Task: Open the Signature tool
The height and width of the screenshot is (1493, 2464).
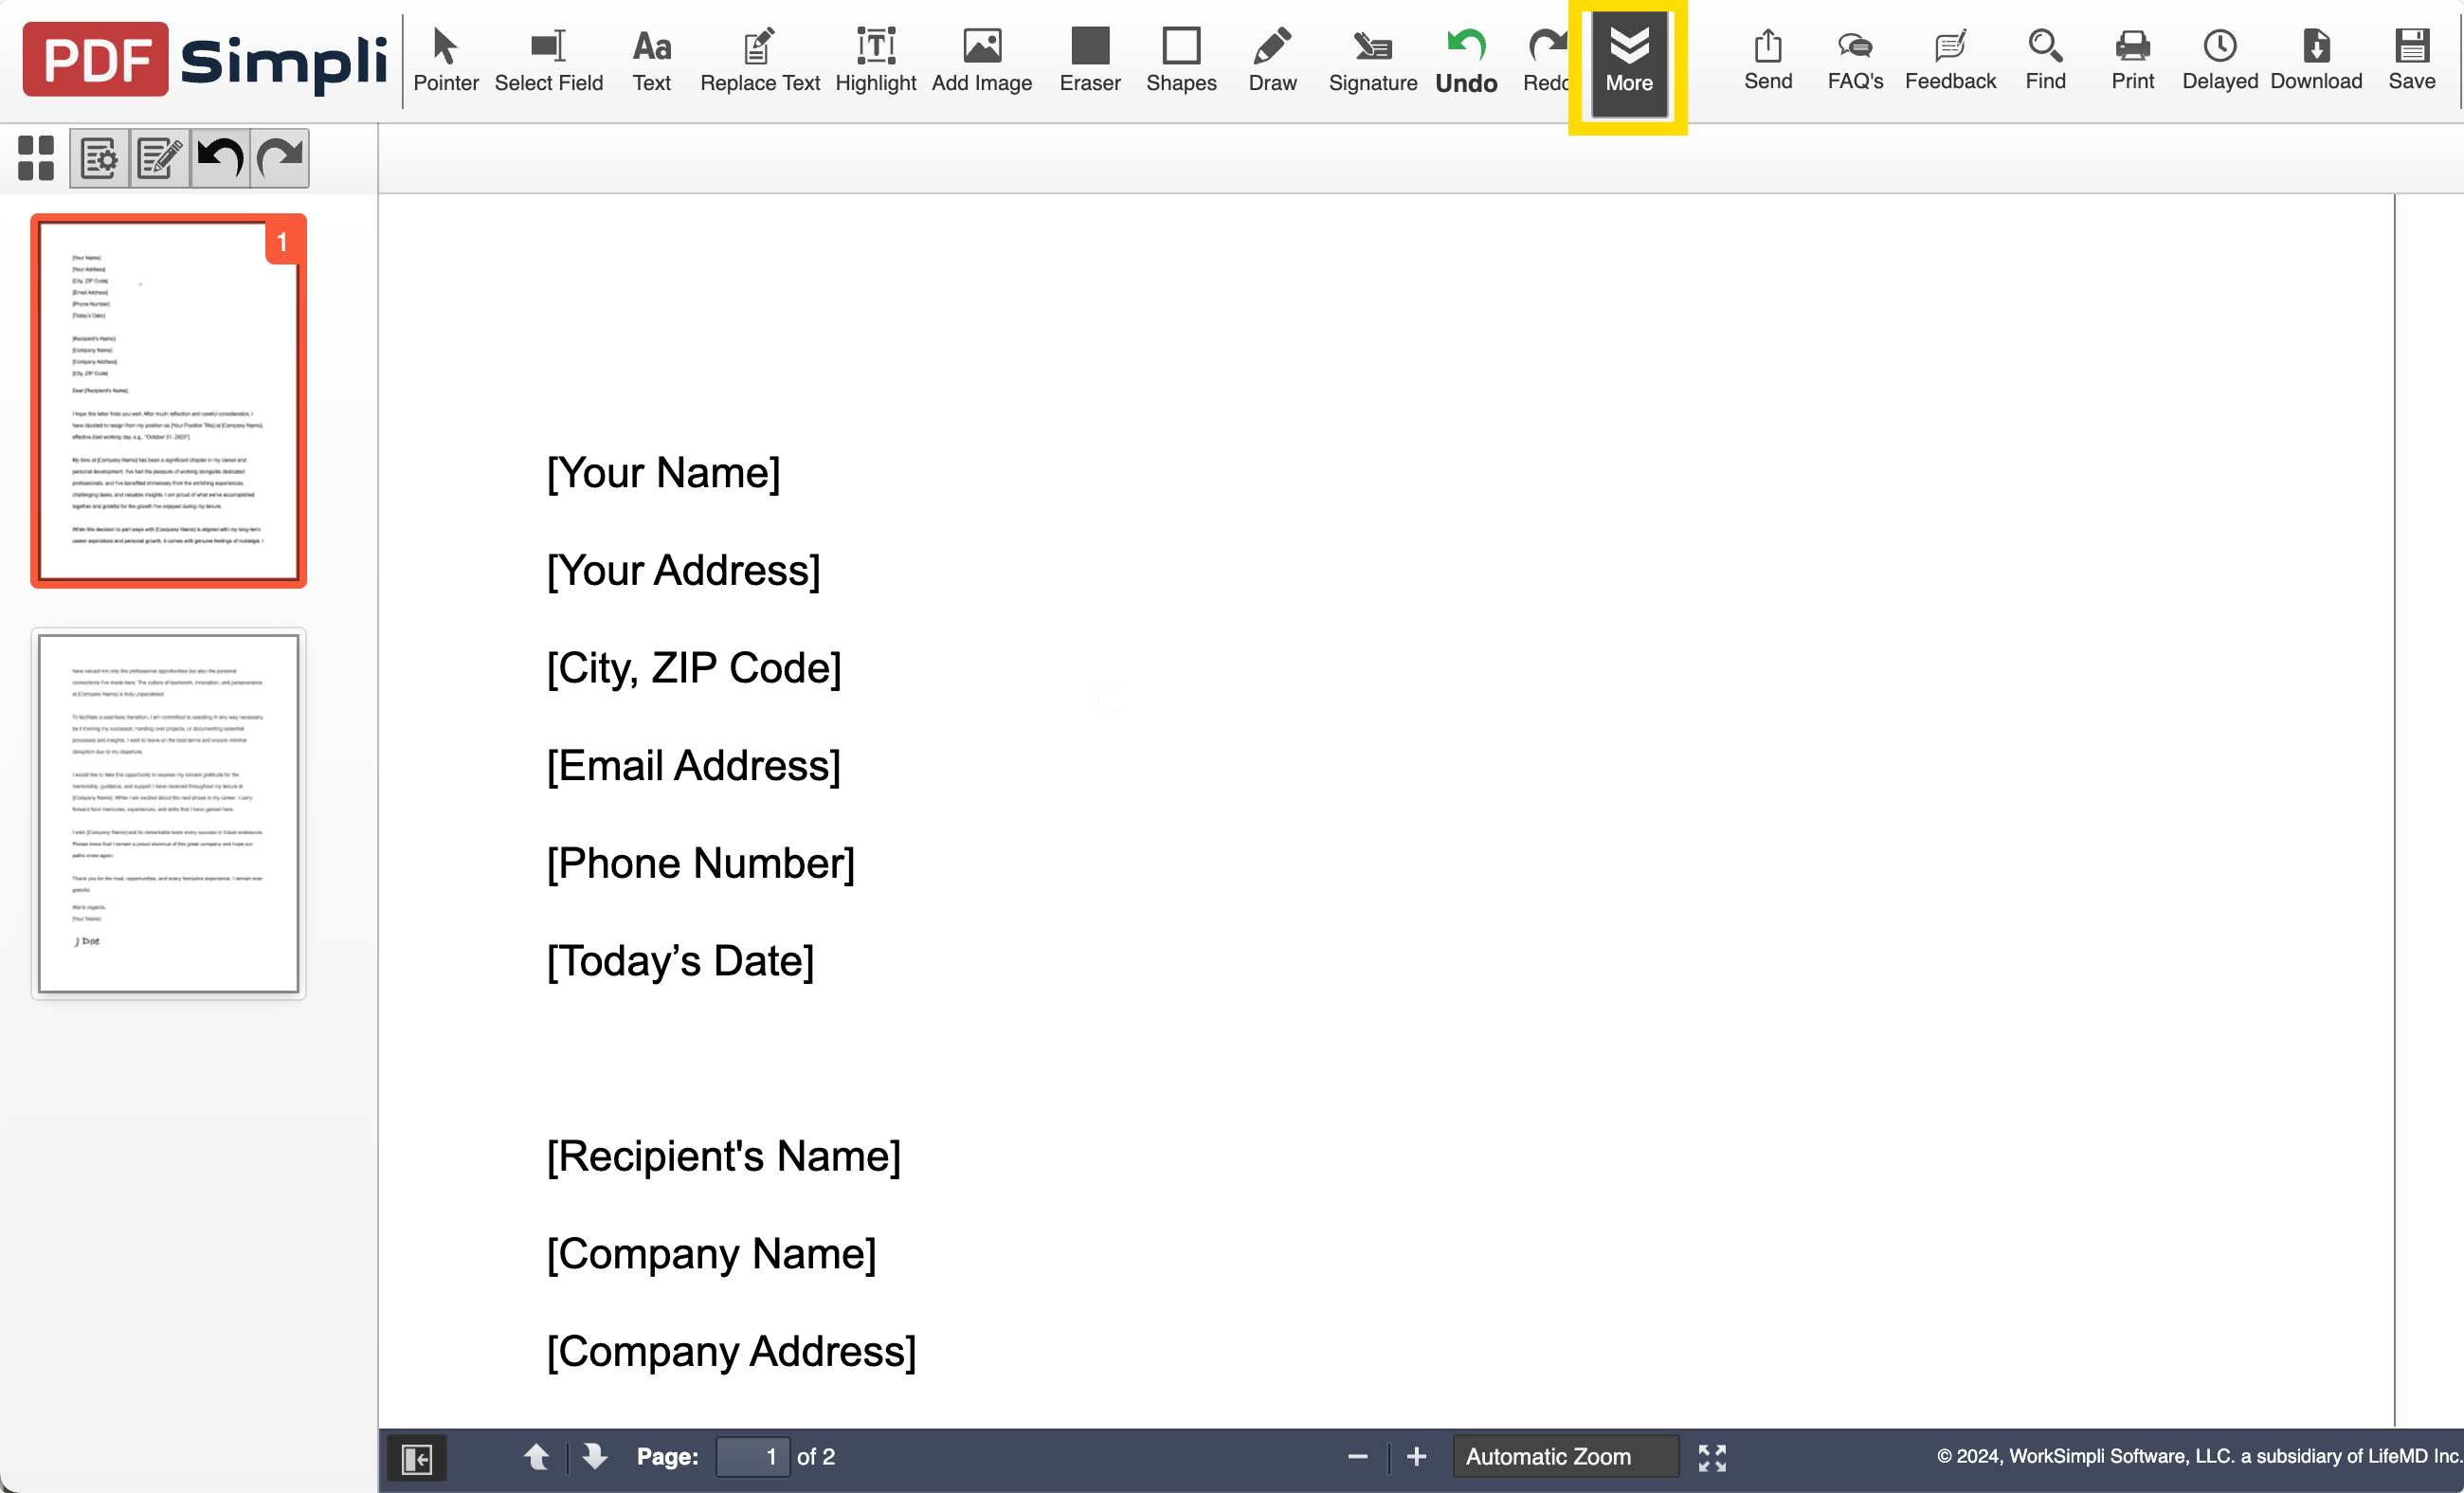Action: pyautogui.click(x=1372, y=60)
